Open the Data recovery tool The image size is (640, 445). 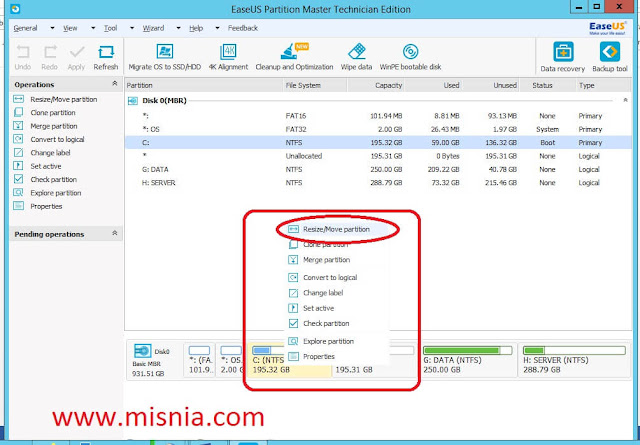(x=562, y=57)
